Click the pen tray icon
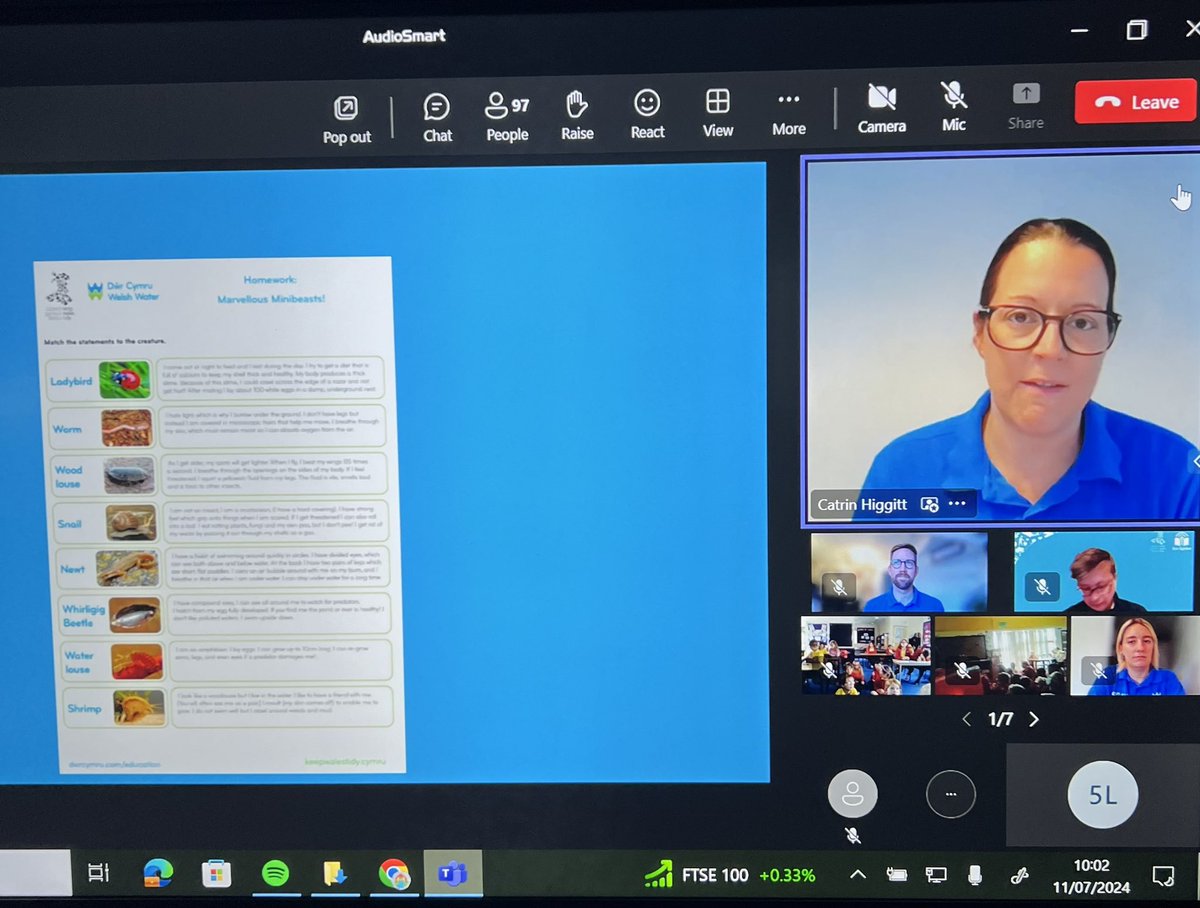1200x908 pixels. 1020,875
